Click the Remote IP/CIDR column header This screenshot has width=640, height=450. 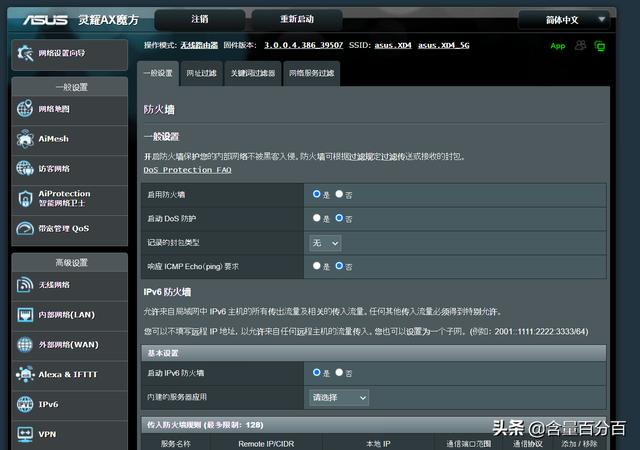(266, 443)
